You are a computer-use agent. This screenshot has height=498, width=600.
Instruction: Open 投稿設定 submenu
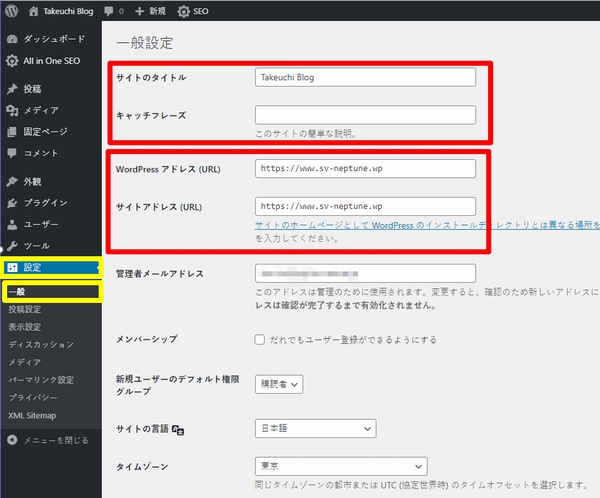25,309
